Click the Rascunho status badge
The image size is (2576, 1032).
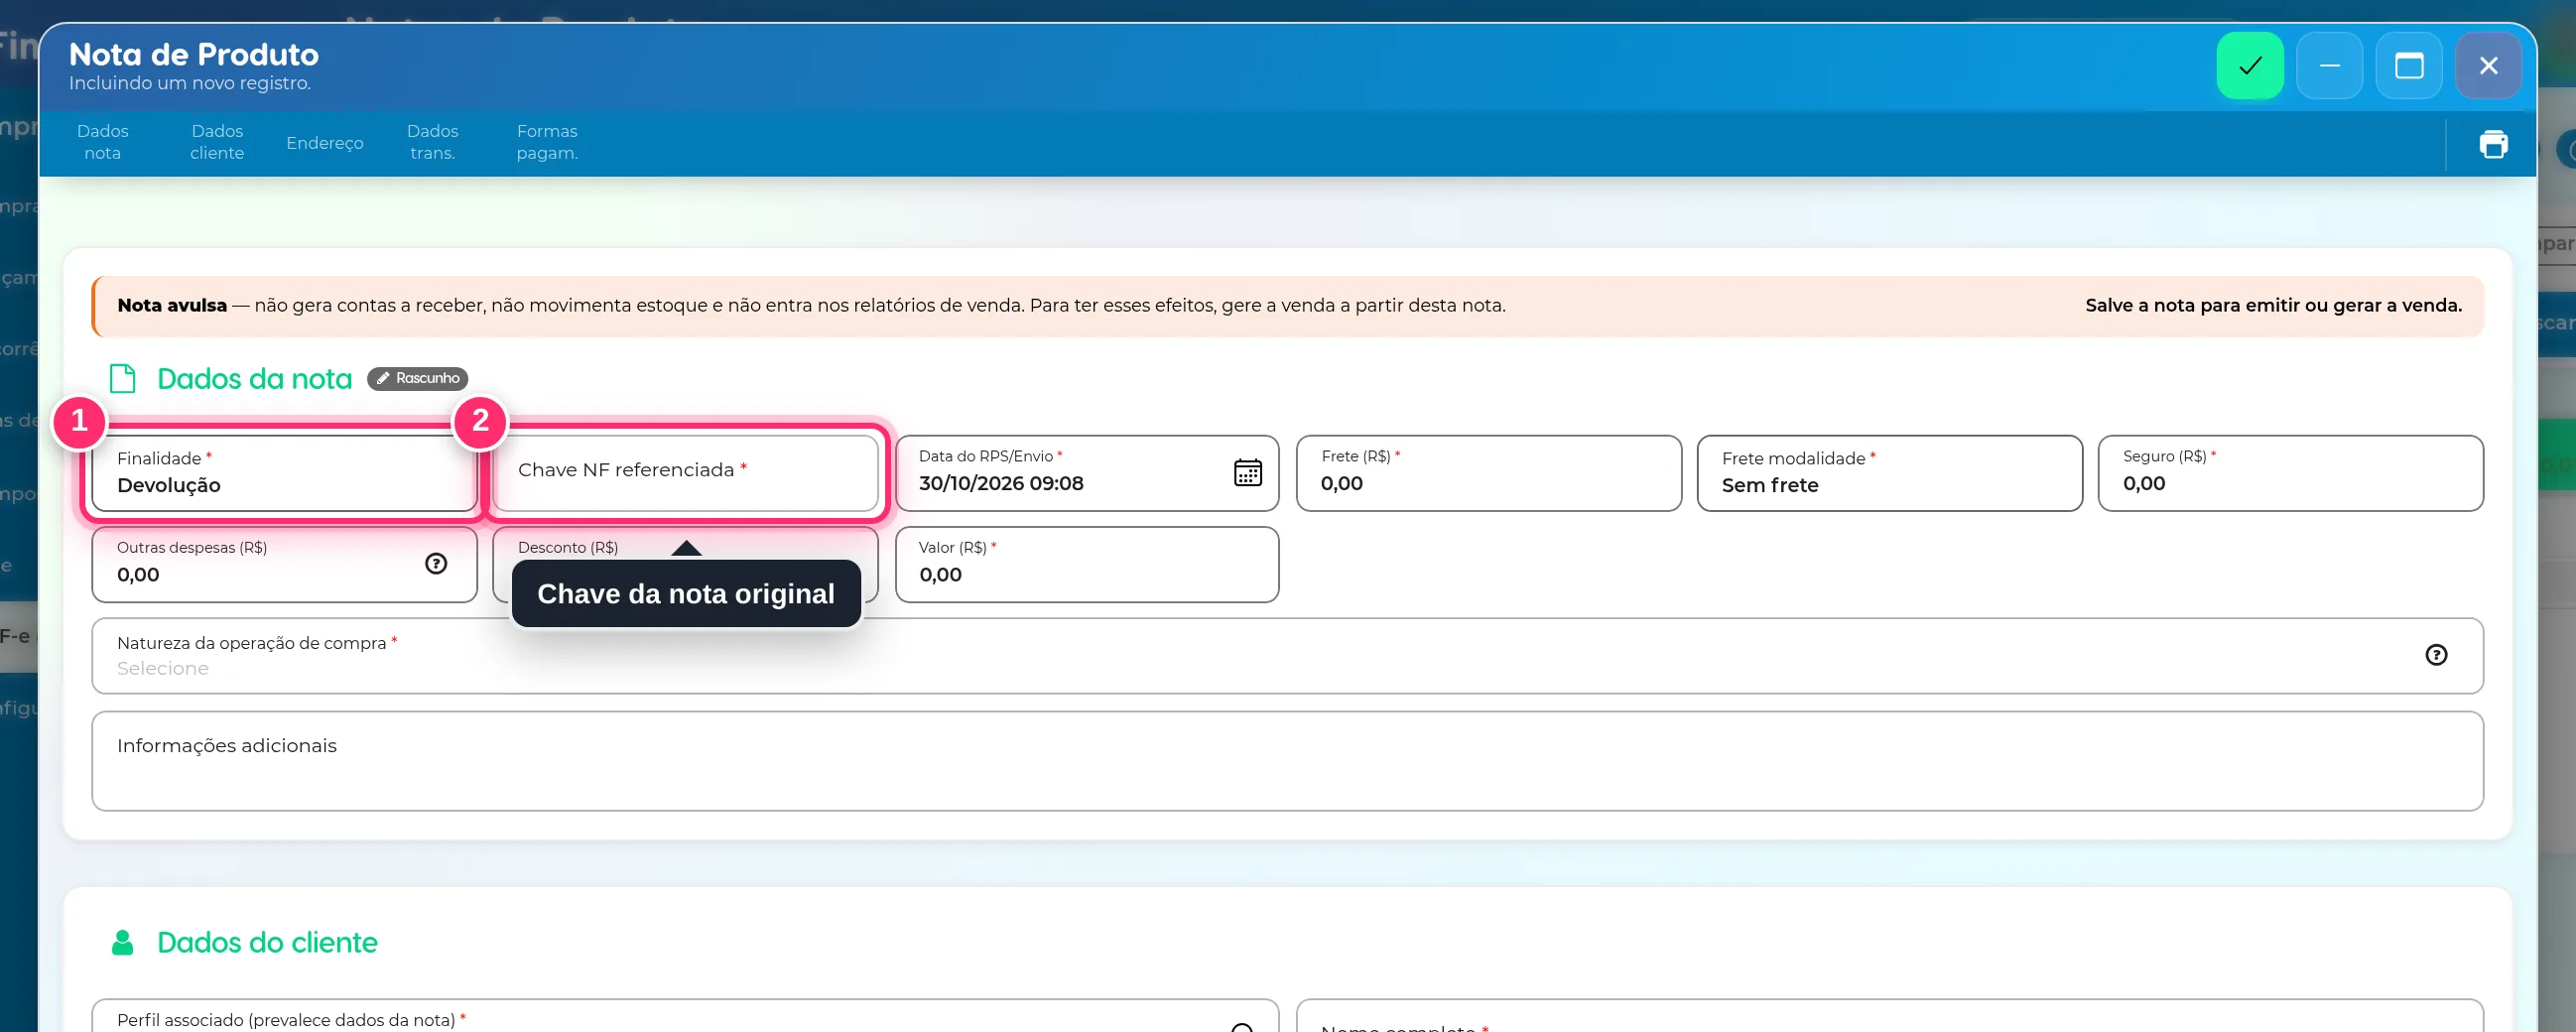(417, 378)
